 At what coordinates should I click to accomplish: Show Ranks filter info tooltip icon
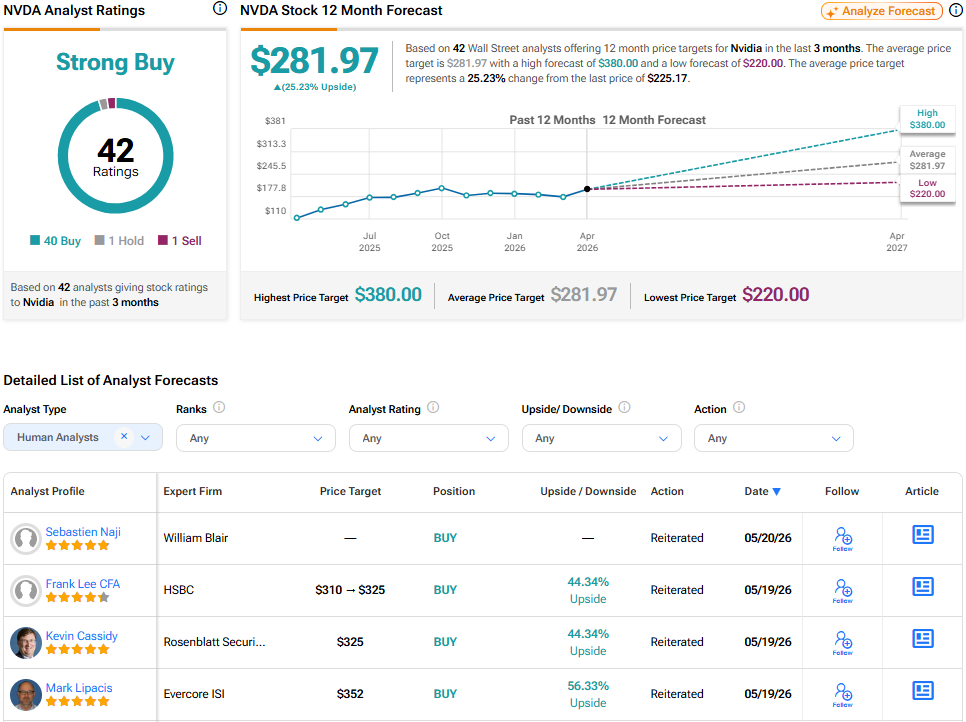coord(219,408)
